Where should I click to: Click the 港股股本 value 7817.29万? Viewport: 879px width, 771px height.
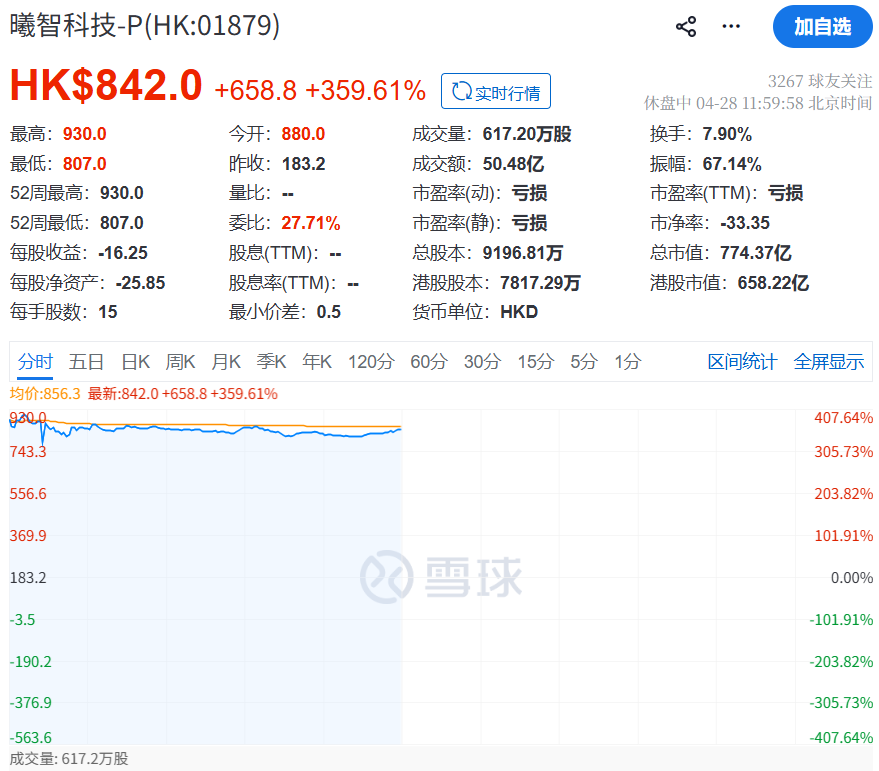coord(540,283)
